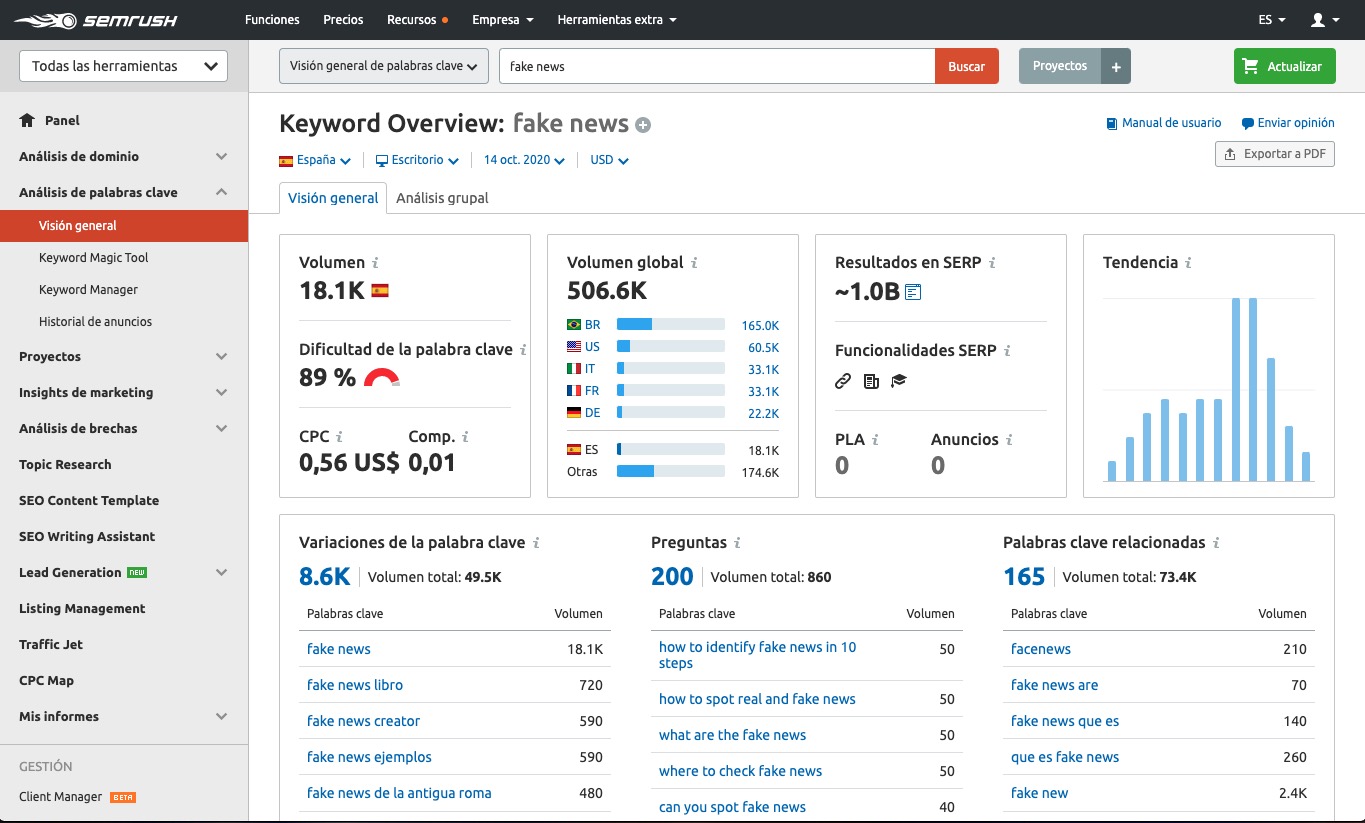Screen dimensions: 1365x823
Task: Open the USD currency dropdown
Action: point(608,160)
